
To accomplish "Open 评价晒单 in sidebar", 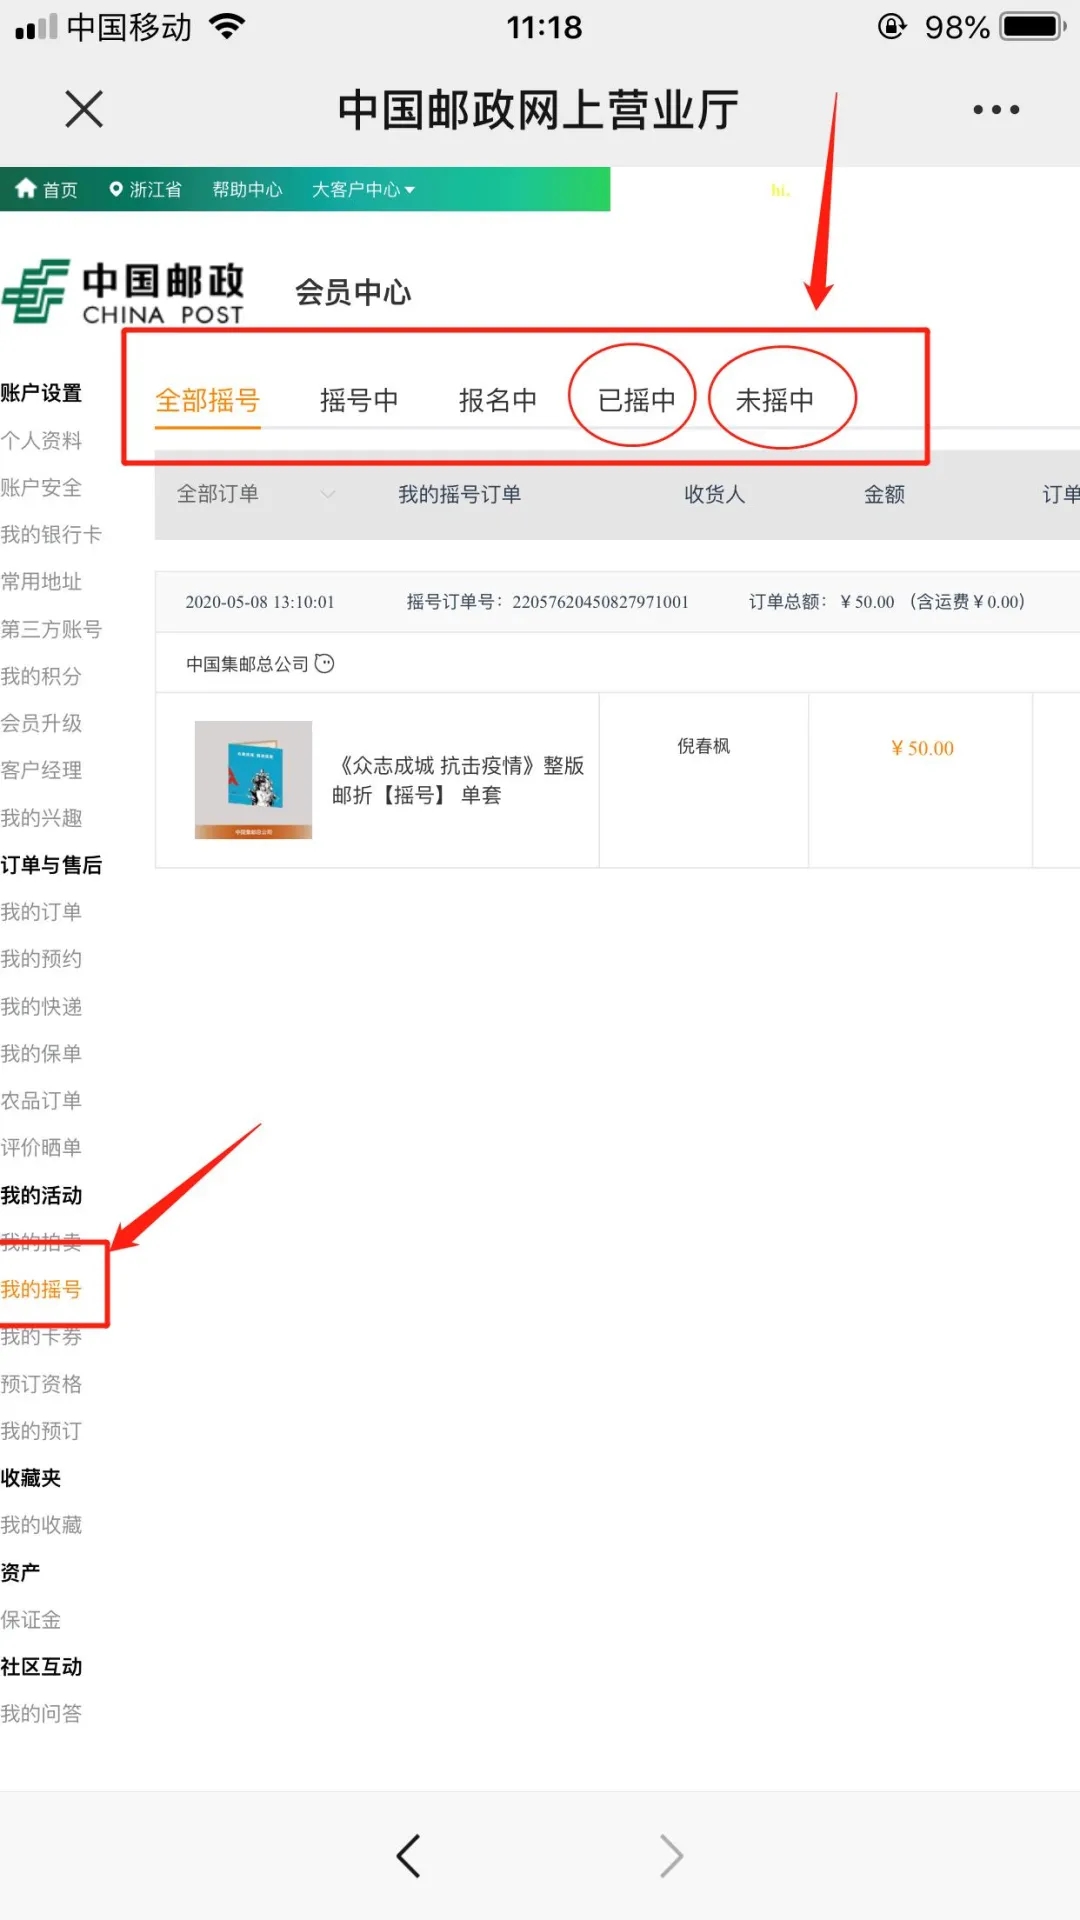I will [x=41, y=1147].
